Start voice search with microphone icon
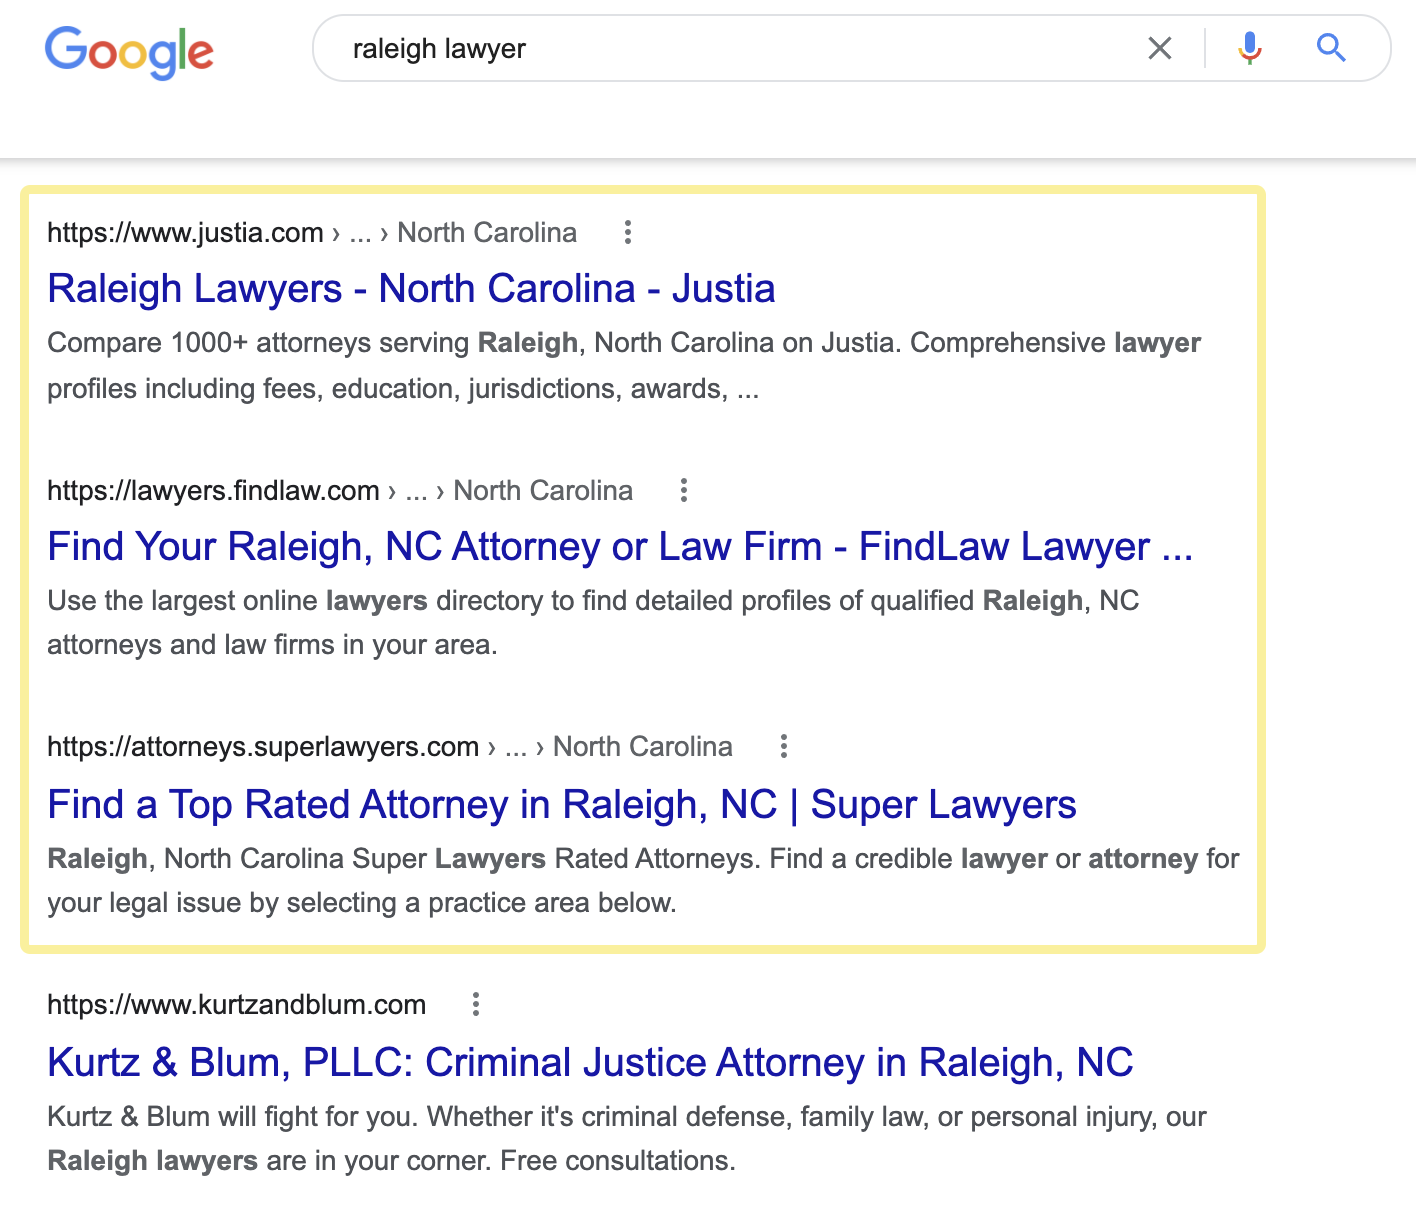 1249,48
